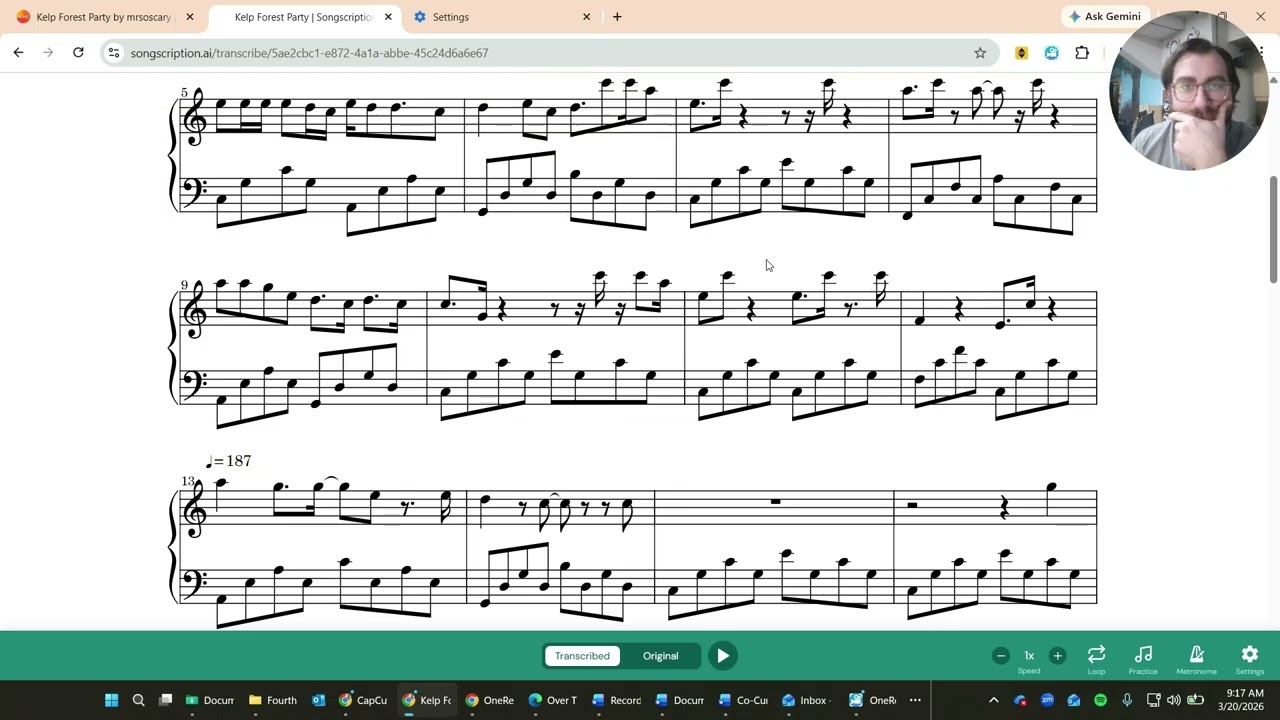
Task: Click measure number 5 in the score
Action: pyautogui.click(x=184, y=92)
